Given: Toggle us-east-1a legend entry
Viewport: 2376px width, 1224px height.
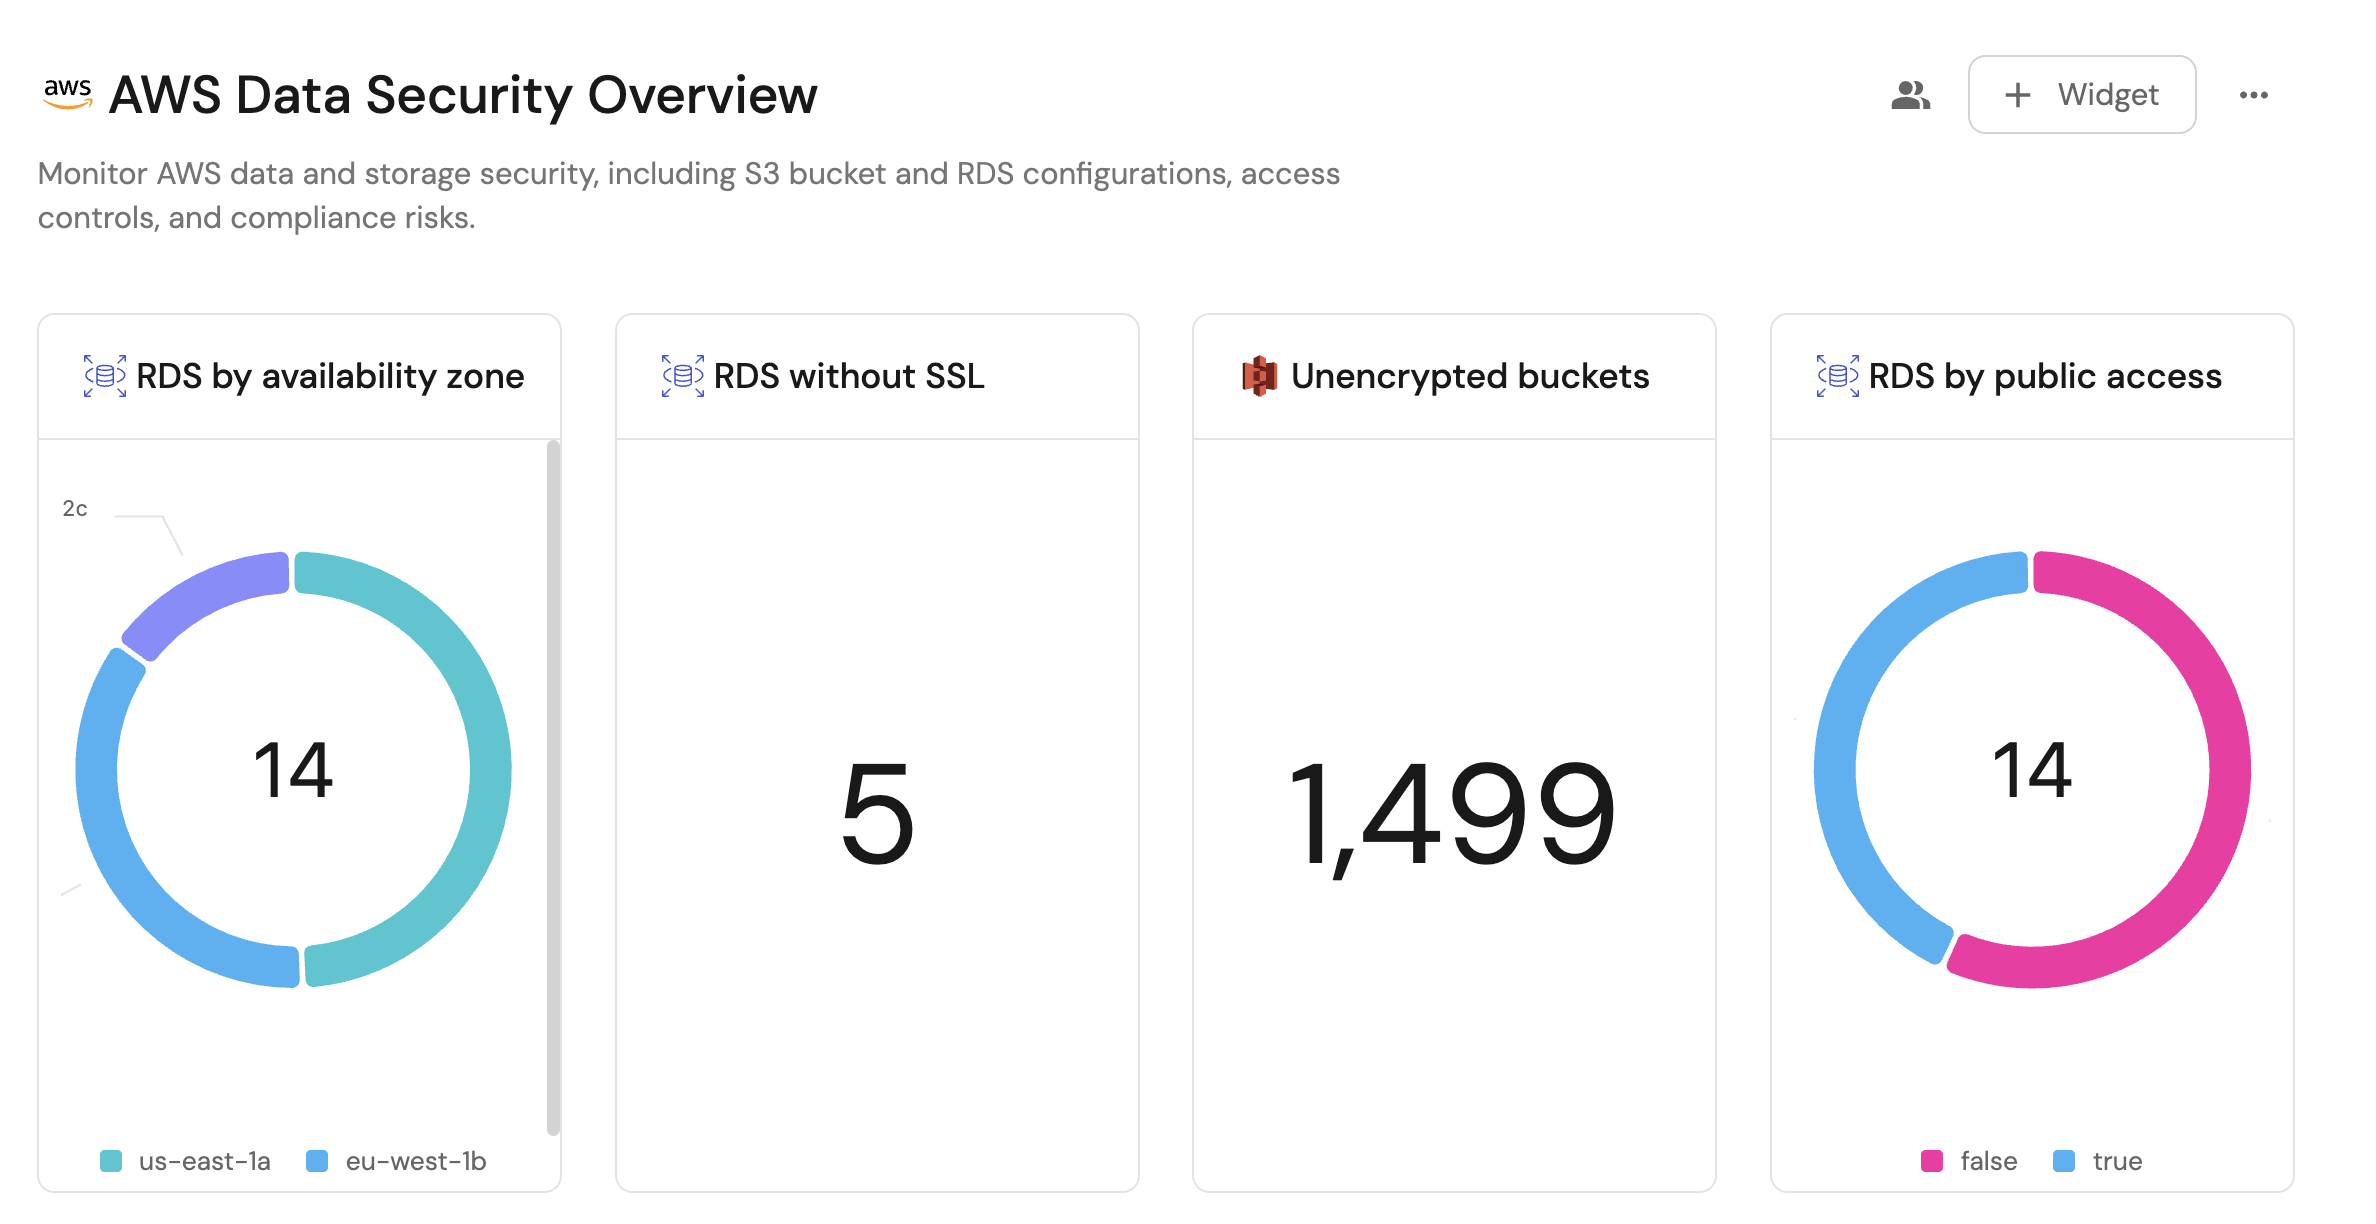Looking at the screenshot, I should [x=186, y=1161].
